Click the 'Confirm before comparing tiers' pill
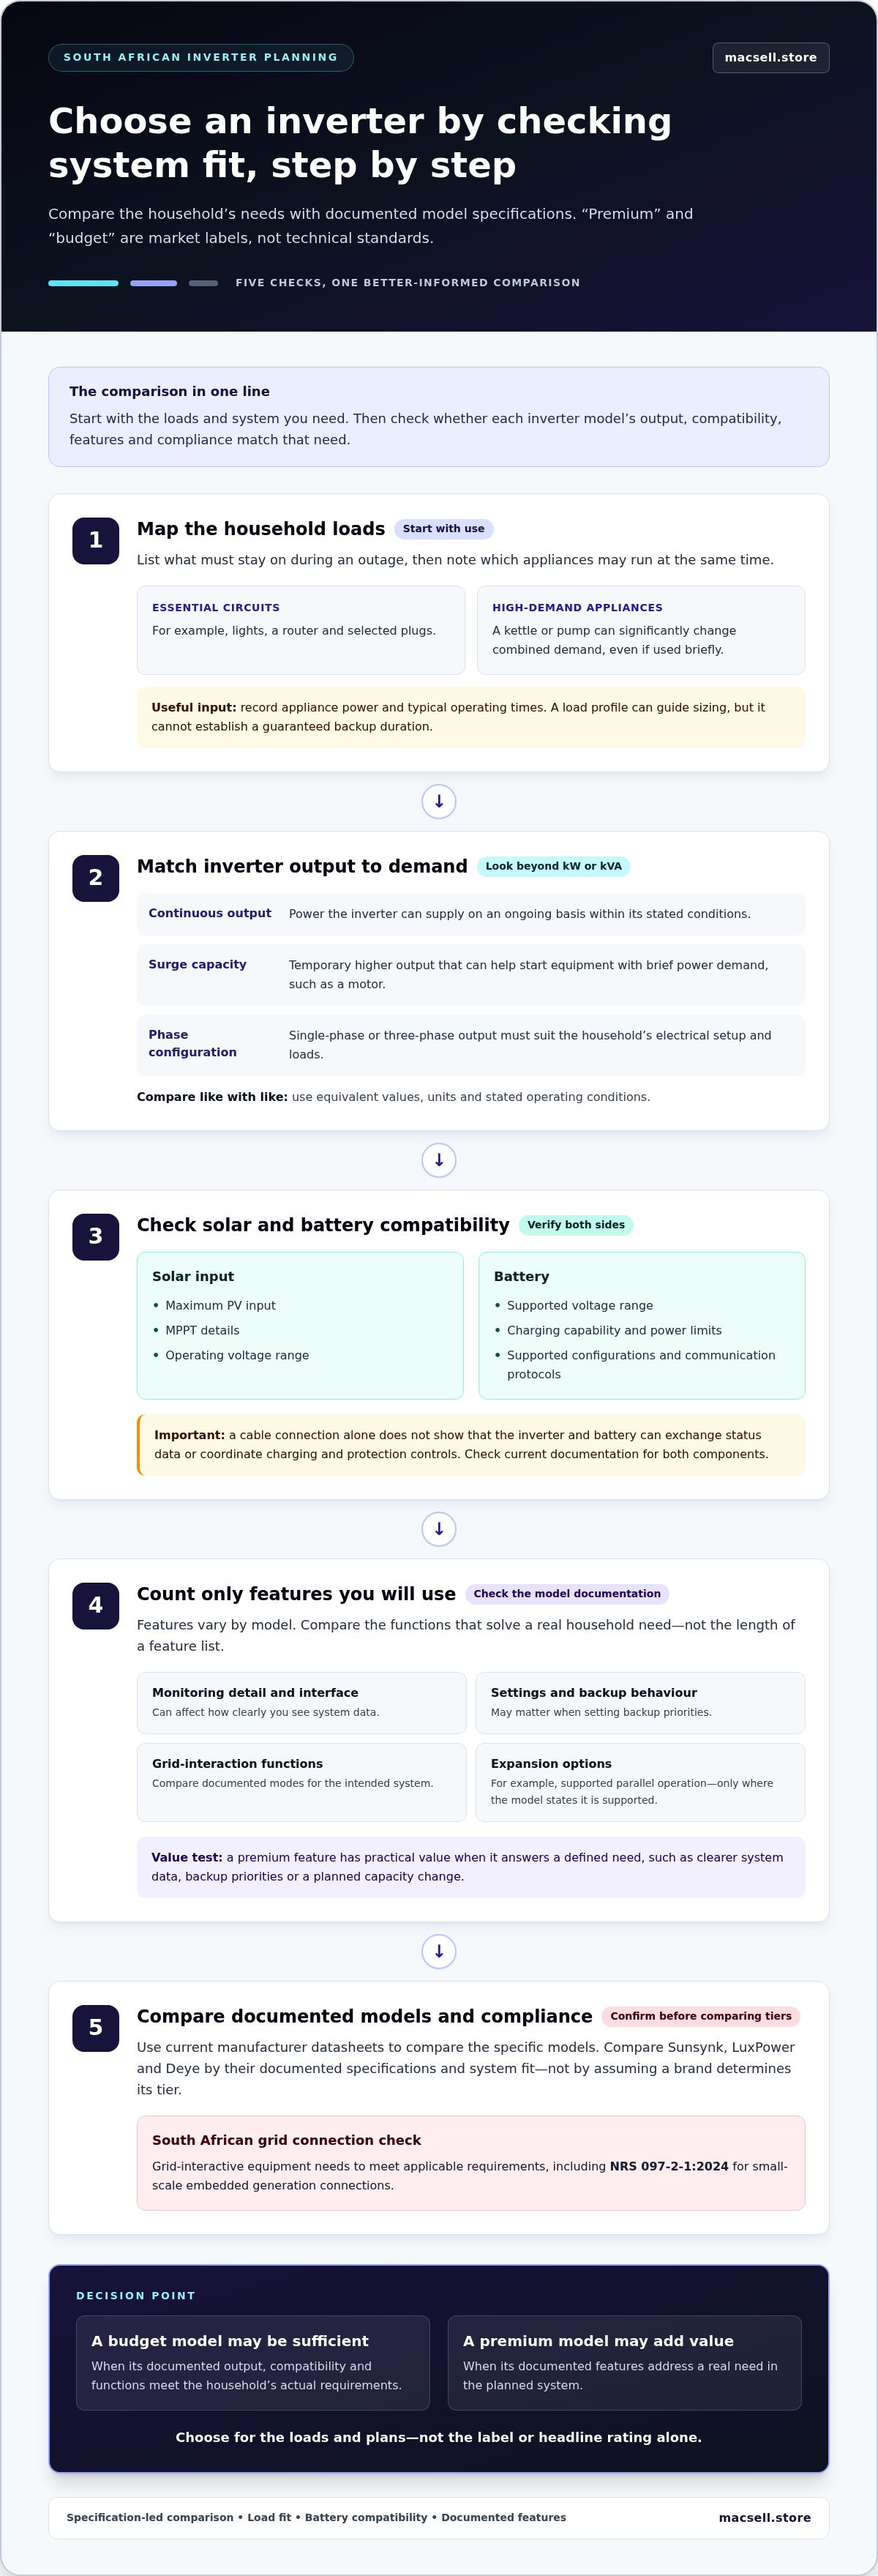 pos(700,2016)
